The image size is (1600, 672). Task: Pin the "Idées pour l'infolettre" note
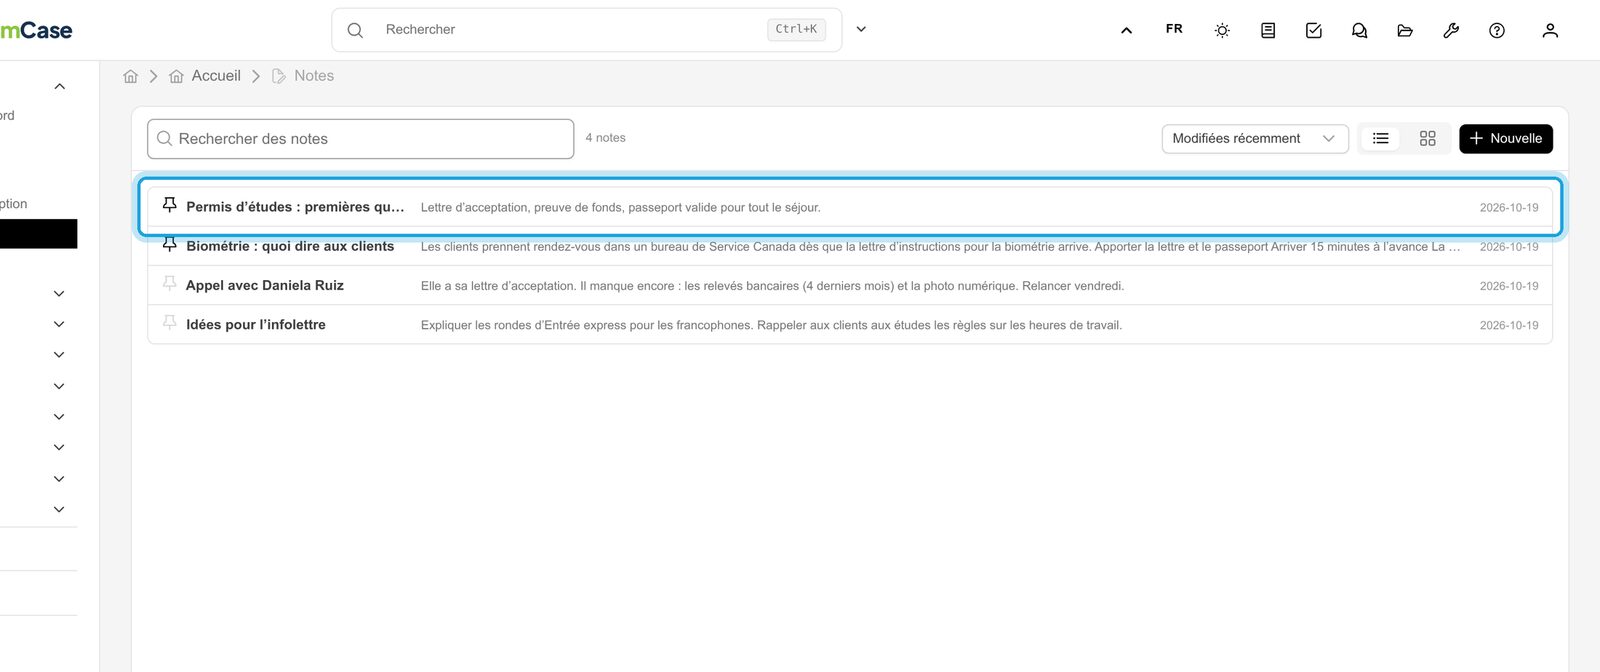click(x=170, y=323)
